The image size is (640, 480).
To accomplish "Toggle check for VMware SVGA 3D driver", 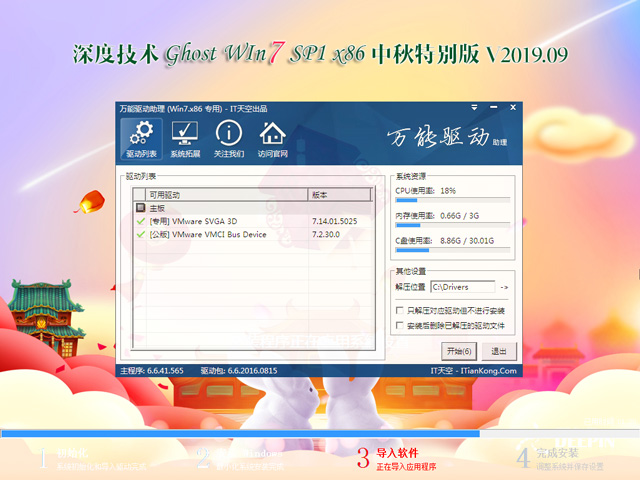I will tap(141, 221).
